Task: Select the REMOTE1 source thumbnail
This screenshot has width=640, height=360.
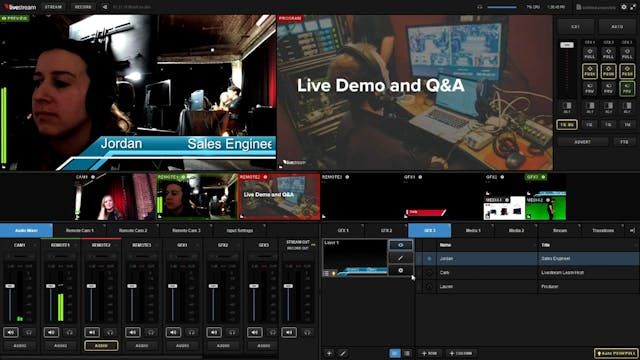Action: (x=197, y=197)
